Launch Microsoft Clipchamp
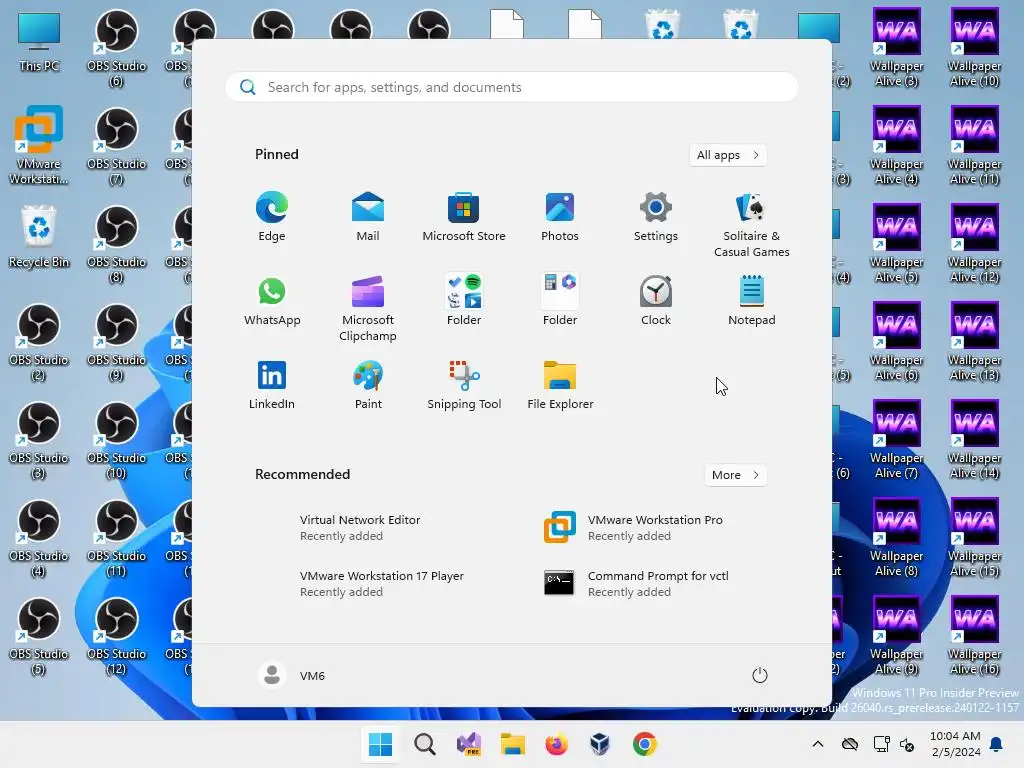This screenshot has width=1024, height=768. (x=368, y=308)
